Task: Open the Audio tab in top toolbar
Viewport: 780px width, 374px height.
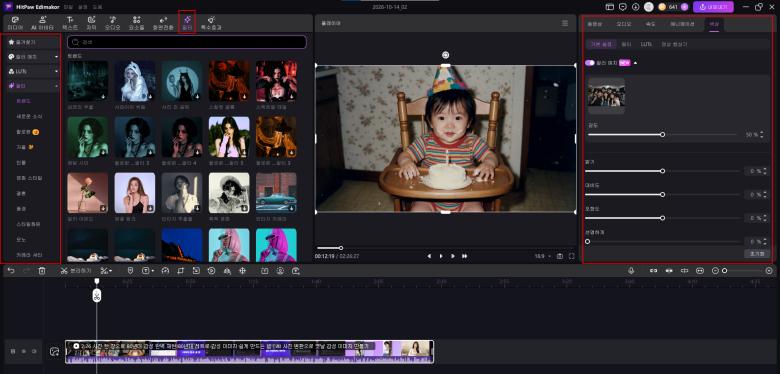Action: pyautogui.click(x=112, y=23)
